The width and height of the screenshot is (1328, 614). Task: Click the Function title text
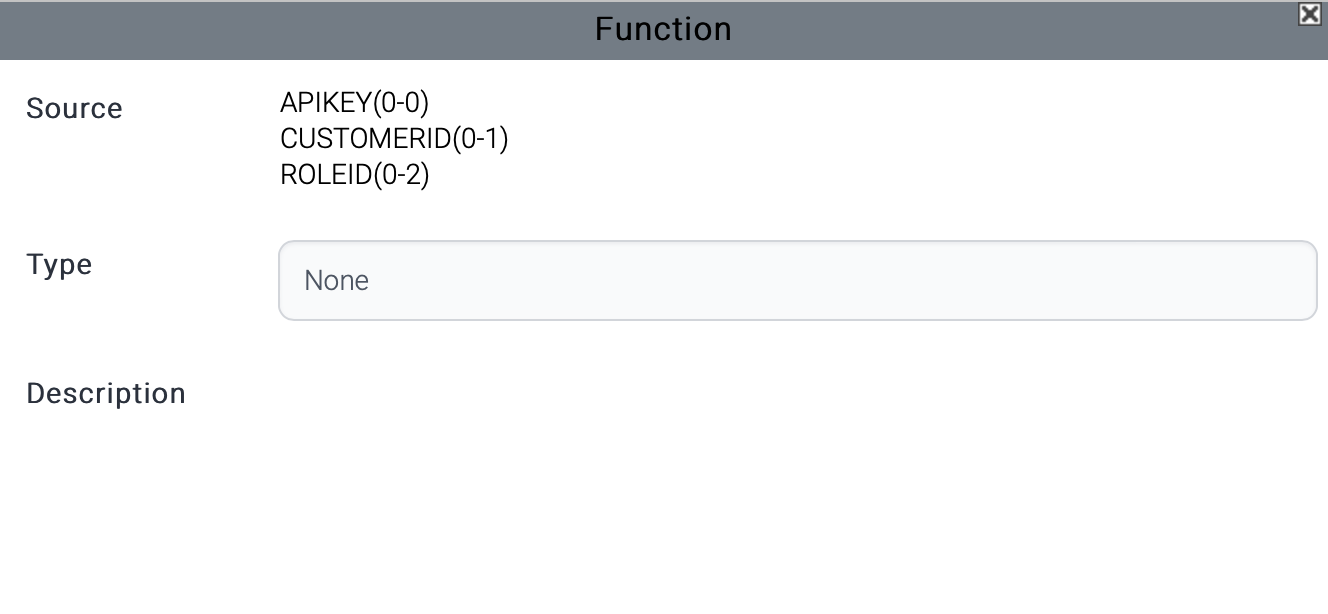[x=663, y=29]
